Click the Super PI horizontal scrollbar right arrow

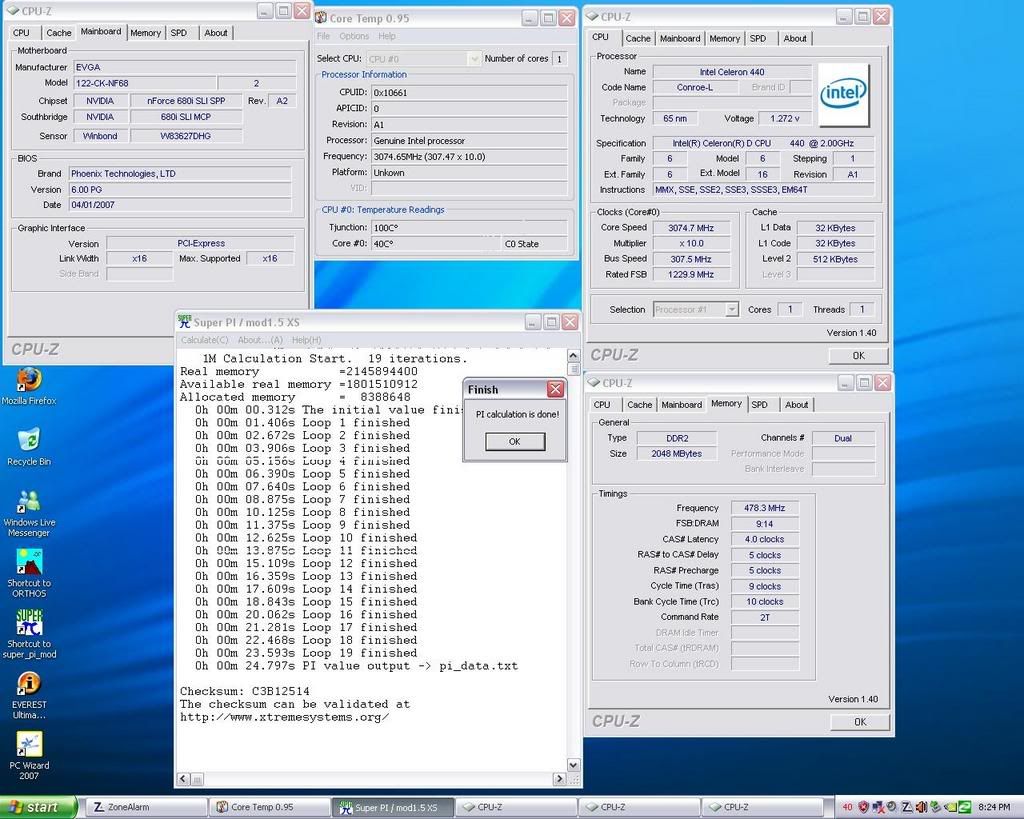[x=560, y=779]
